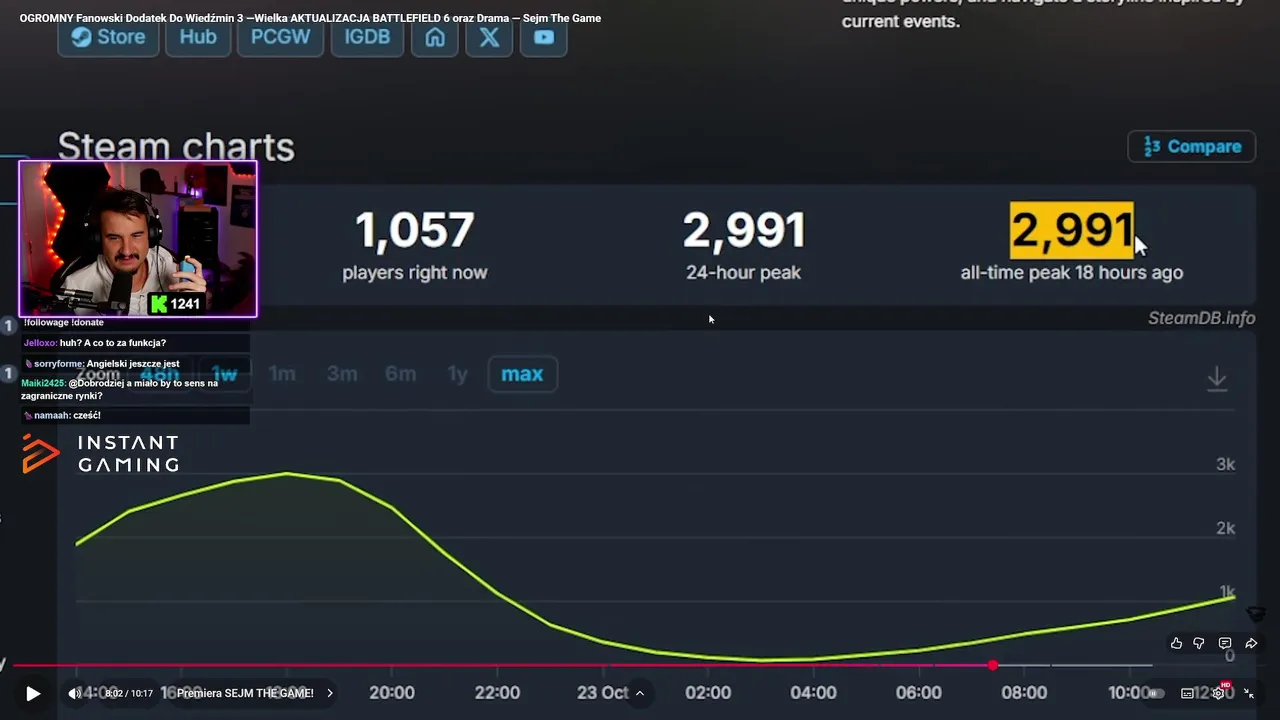
Task: Select the 3m zoom range
Action: click(342, 374)
